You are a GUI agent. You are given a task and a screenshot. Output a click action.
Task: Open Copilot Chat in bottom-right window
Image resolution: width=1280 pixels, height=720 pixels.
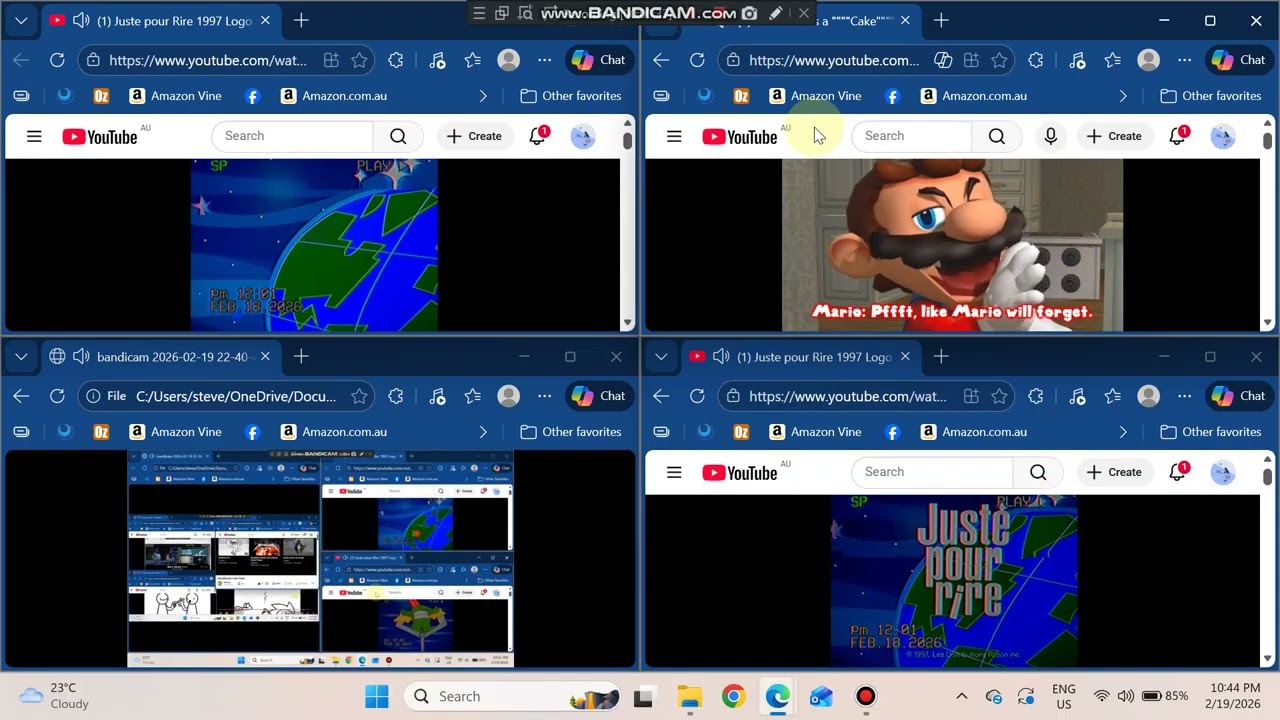1238,396
